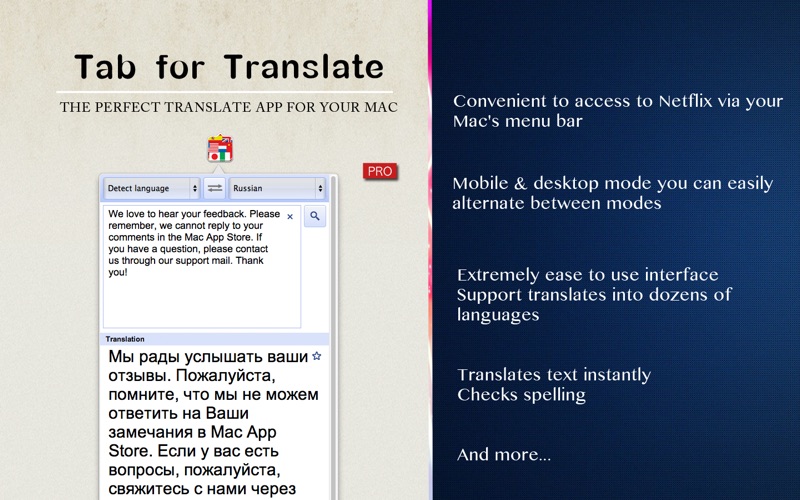Open the Russian target language dropdown
The height and width of the screenshot is (500, 800).
(x=277, y=188)
